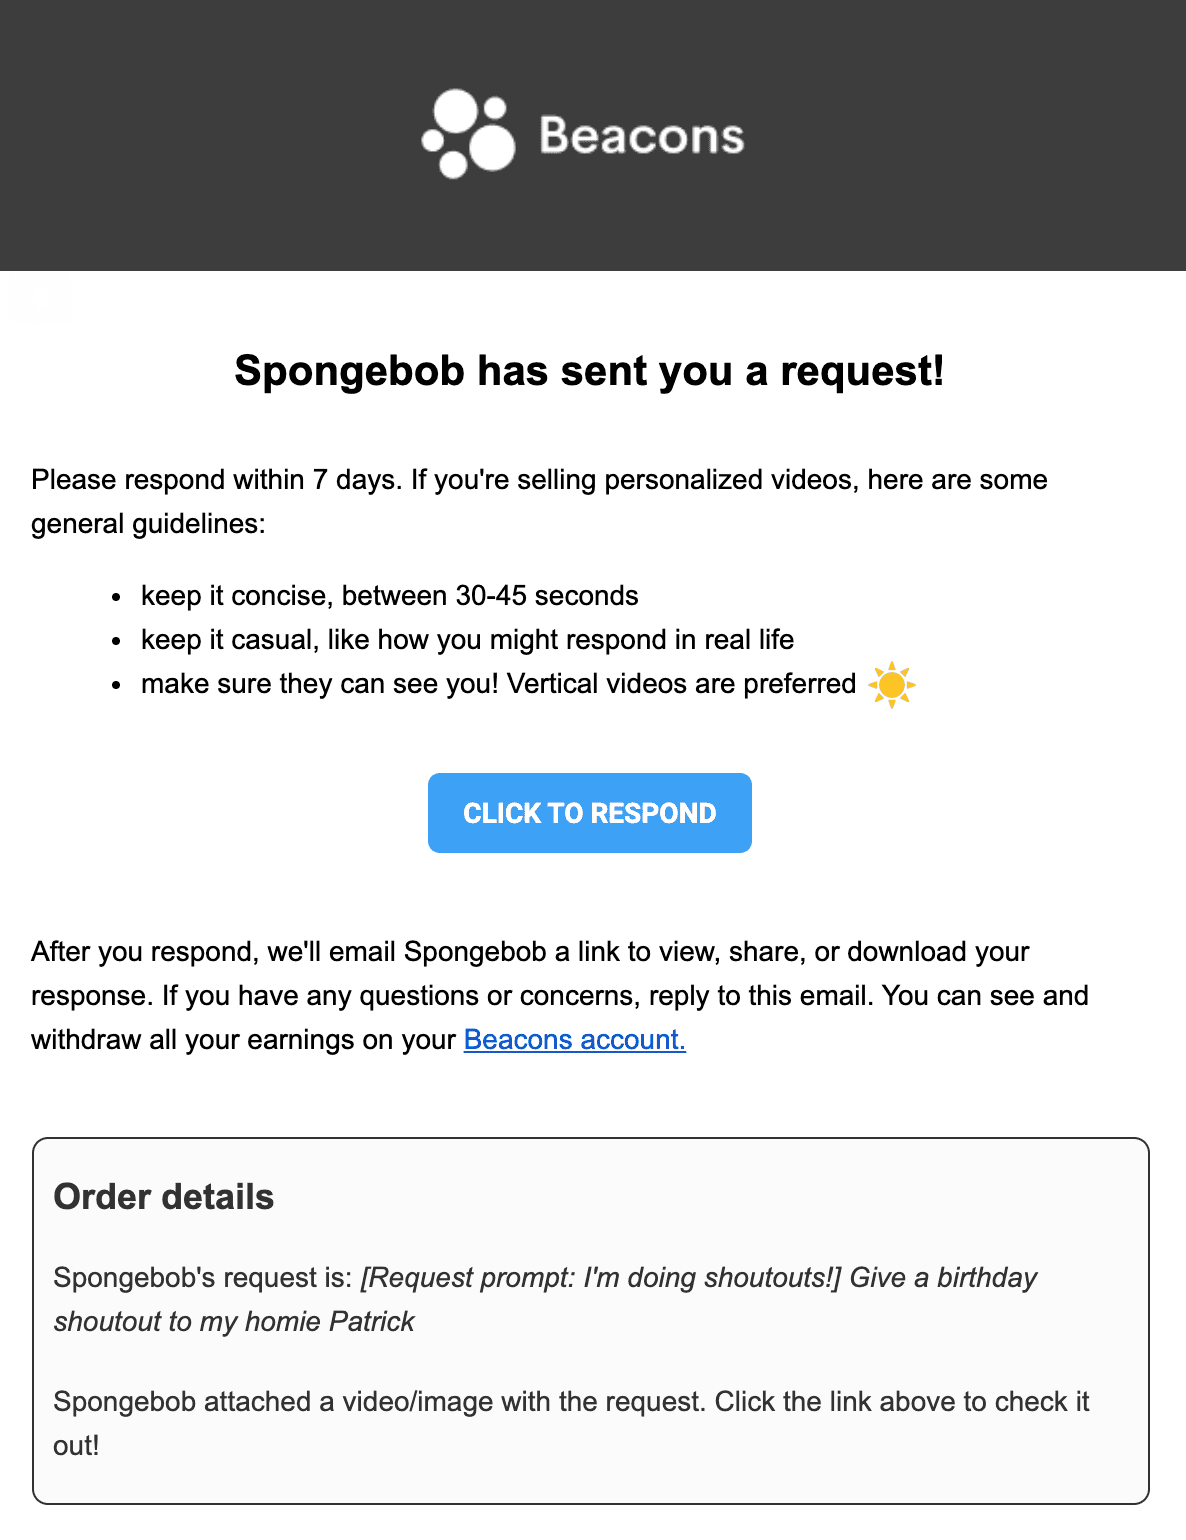Image resolution: width=1186 pixels, height=1540 pixels.
Task: Click the faint image placeholder below header
Action: [x=40, y=298]
